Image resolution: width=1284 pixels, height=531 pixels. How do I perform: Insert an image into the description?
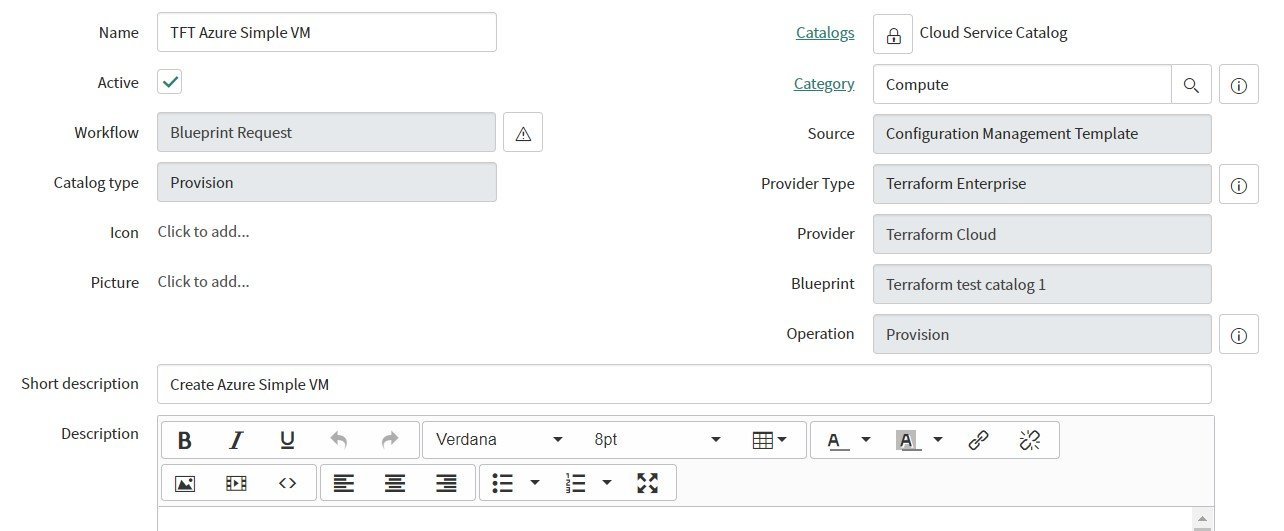185,483
